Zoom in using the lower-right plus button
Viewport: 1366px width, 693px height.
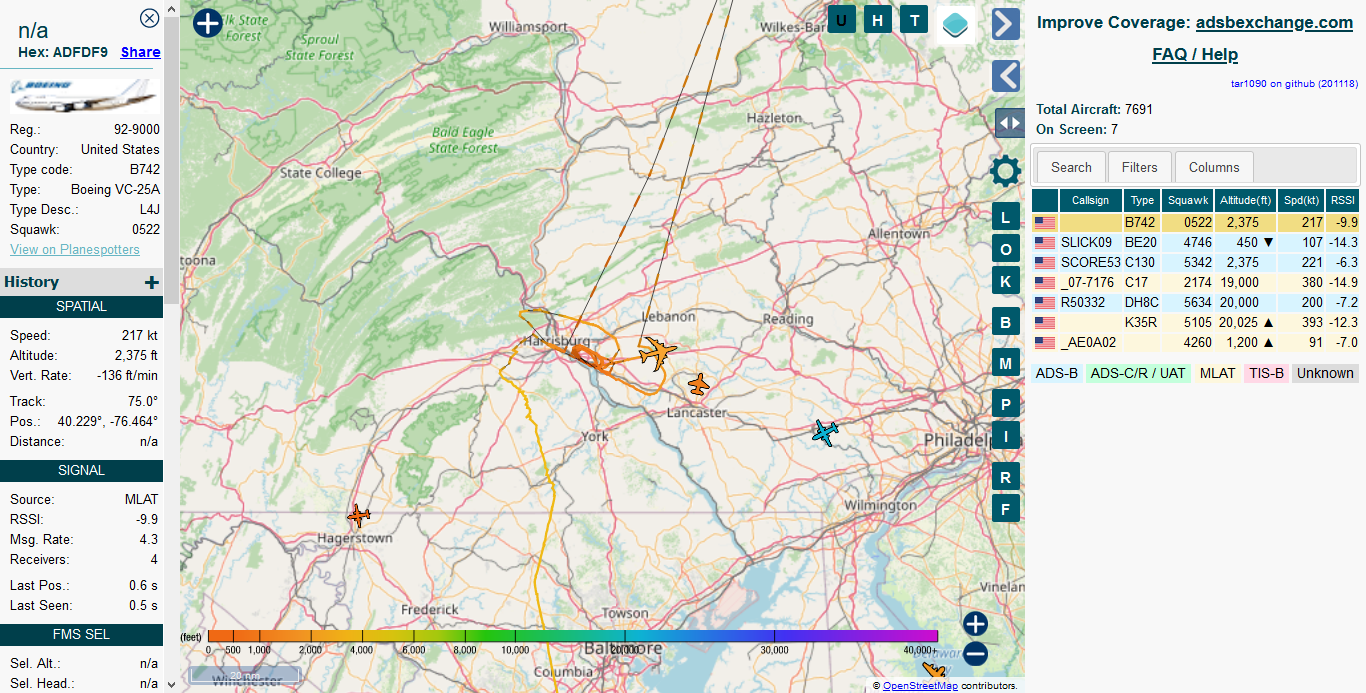pos(975,625)
